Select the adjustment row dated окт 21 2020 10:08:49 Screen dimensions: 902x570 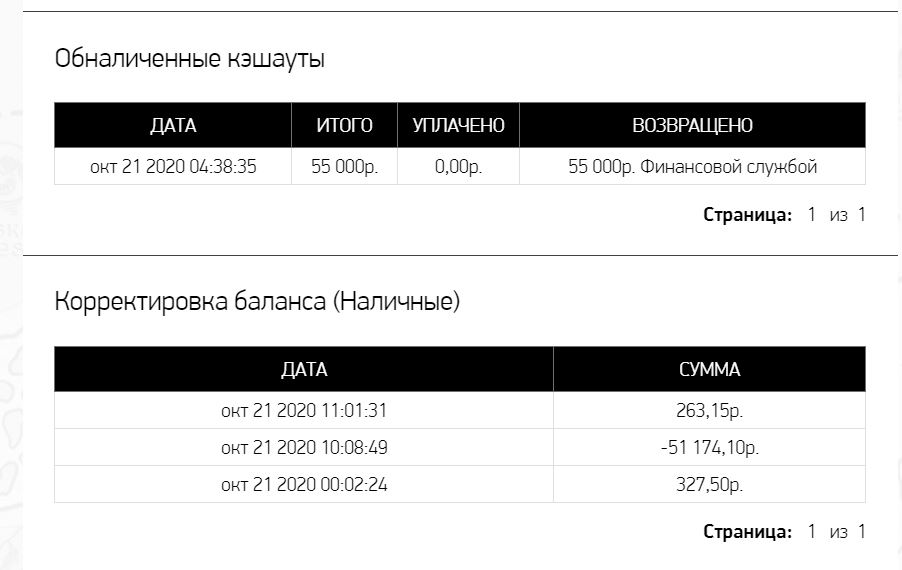pos(304,447)
